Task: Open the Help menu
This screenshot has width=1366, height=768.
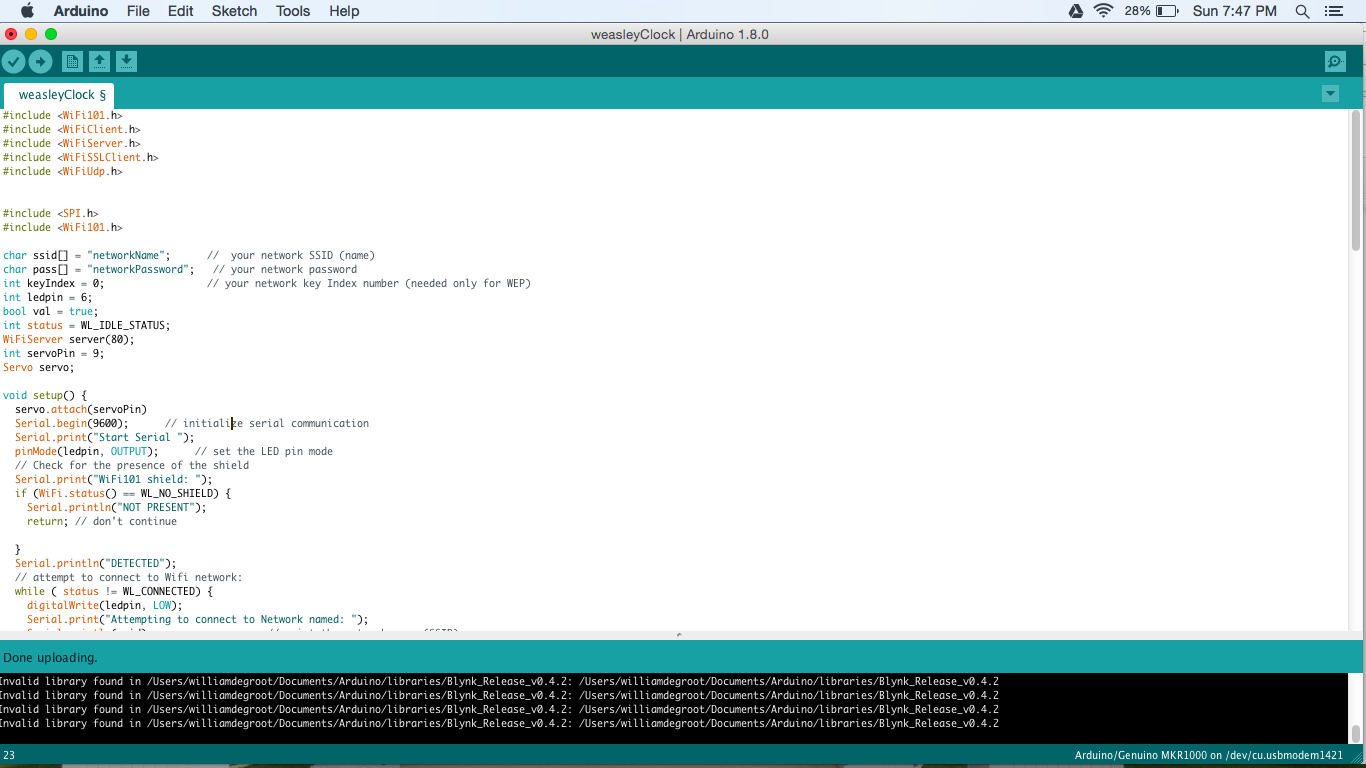Action: pos(344,11)
